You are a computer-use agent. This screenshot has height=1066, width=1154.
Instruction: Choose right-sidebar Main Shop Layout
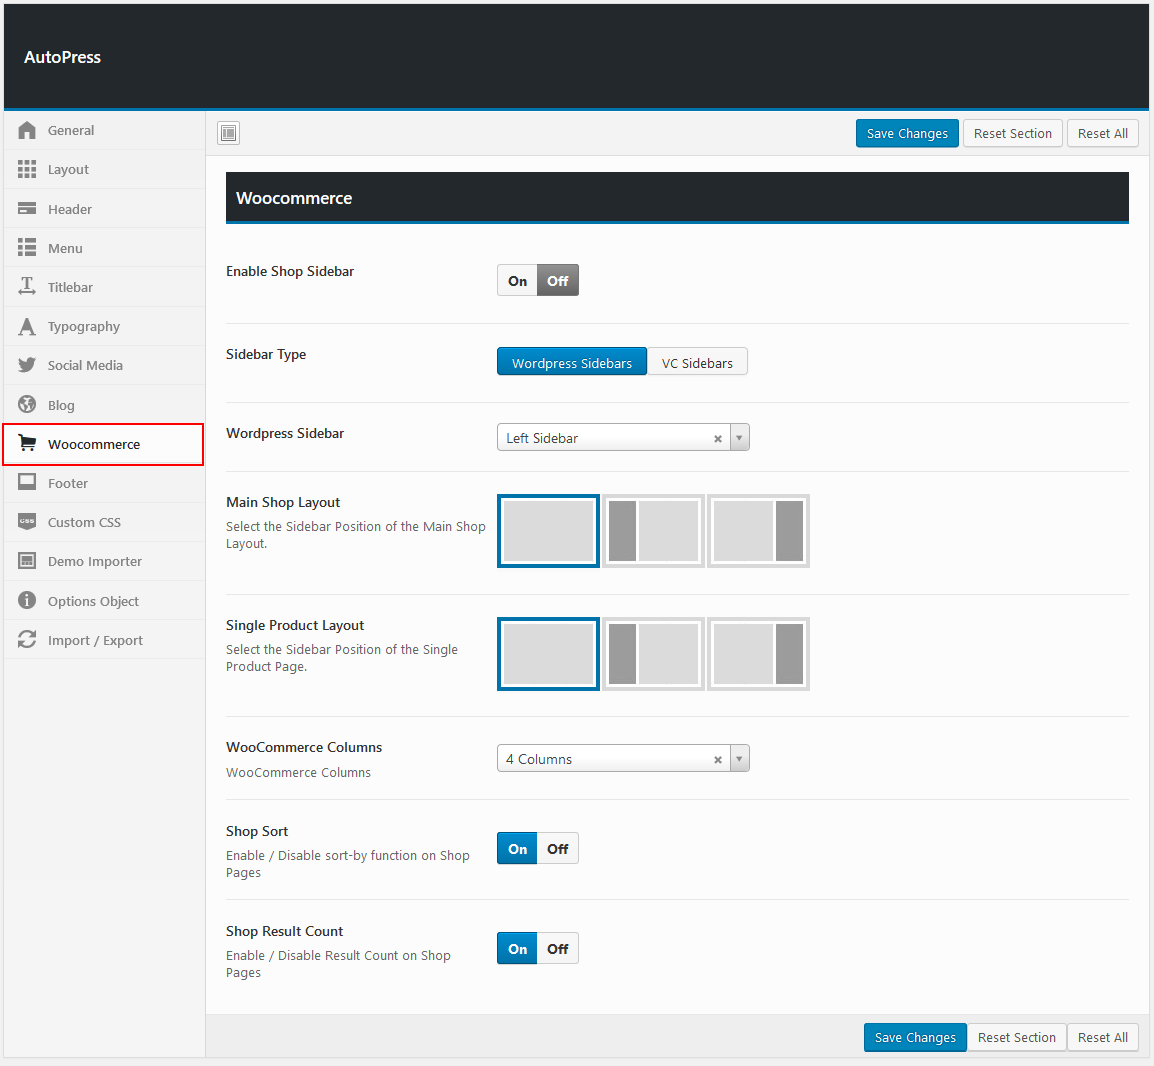(x=758, y=531)
